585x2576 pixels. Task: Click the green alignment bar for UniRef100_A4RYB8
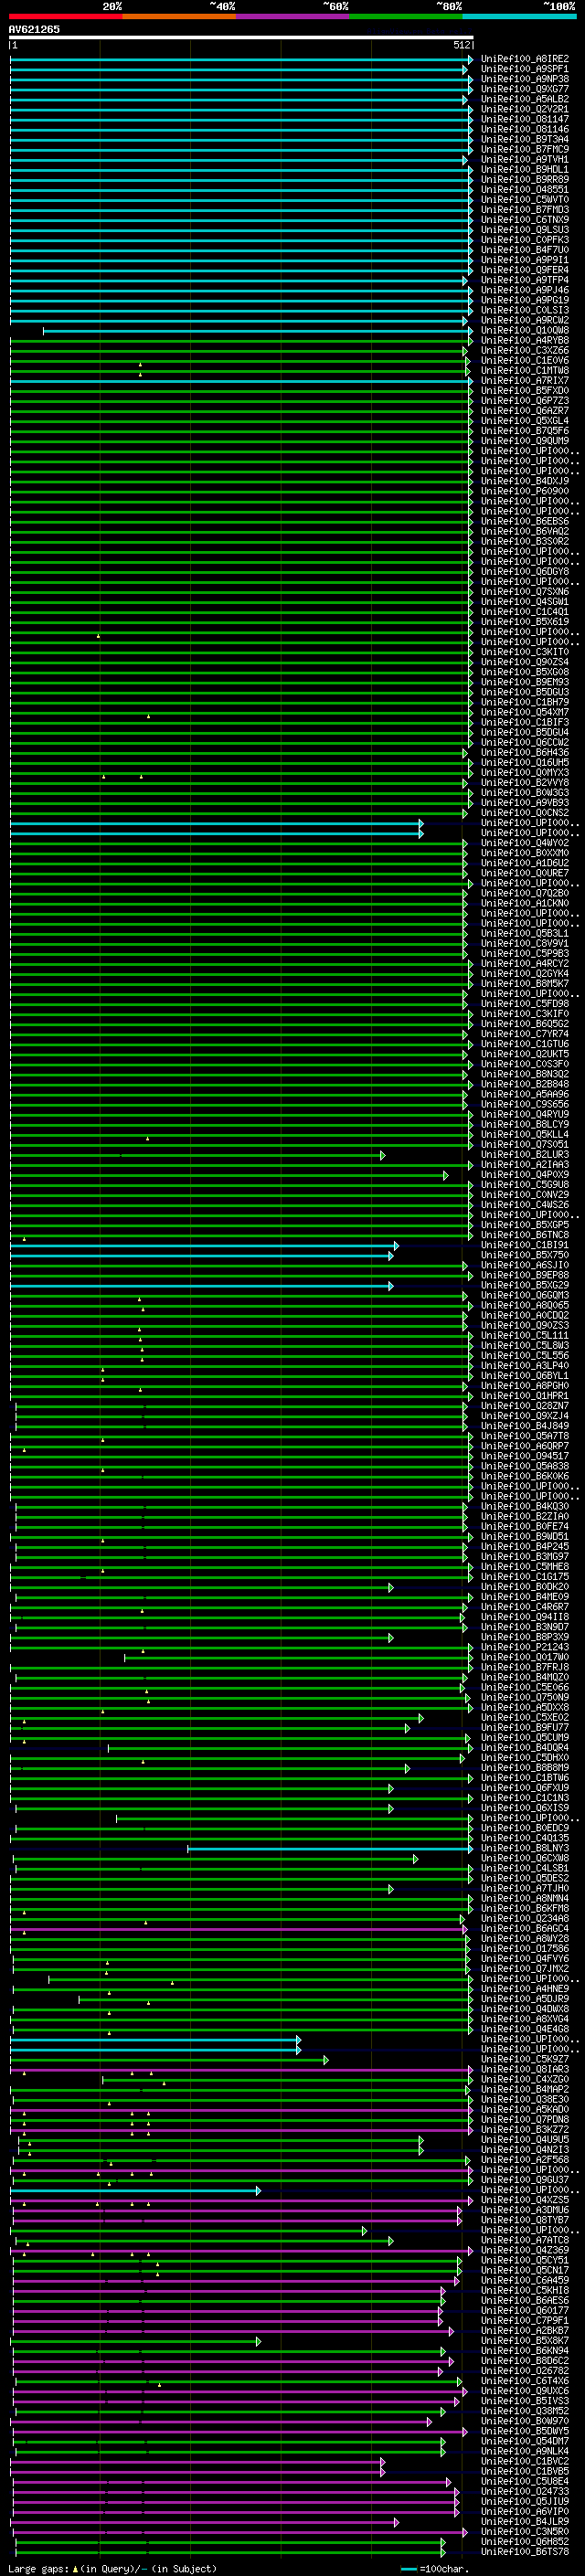[x=241, y=341]
